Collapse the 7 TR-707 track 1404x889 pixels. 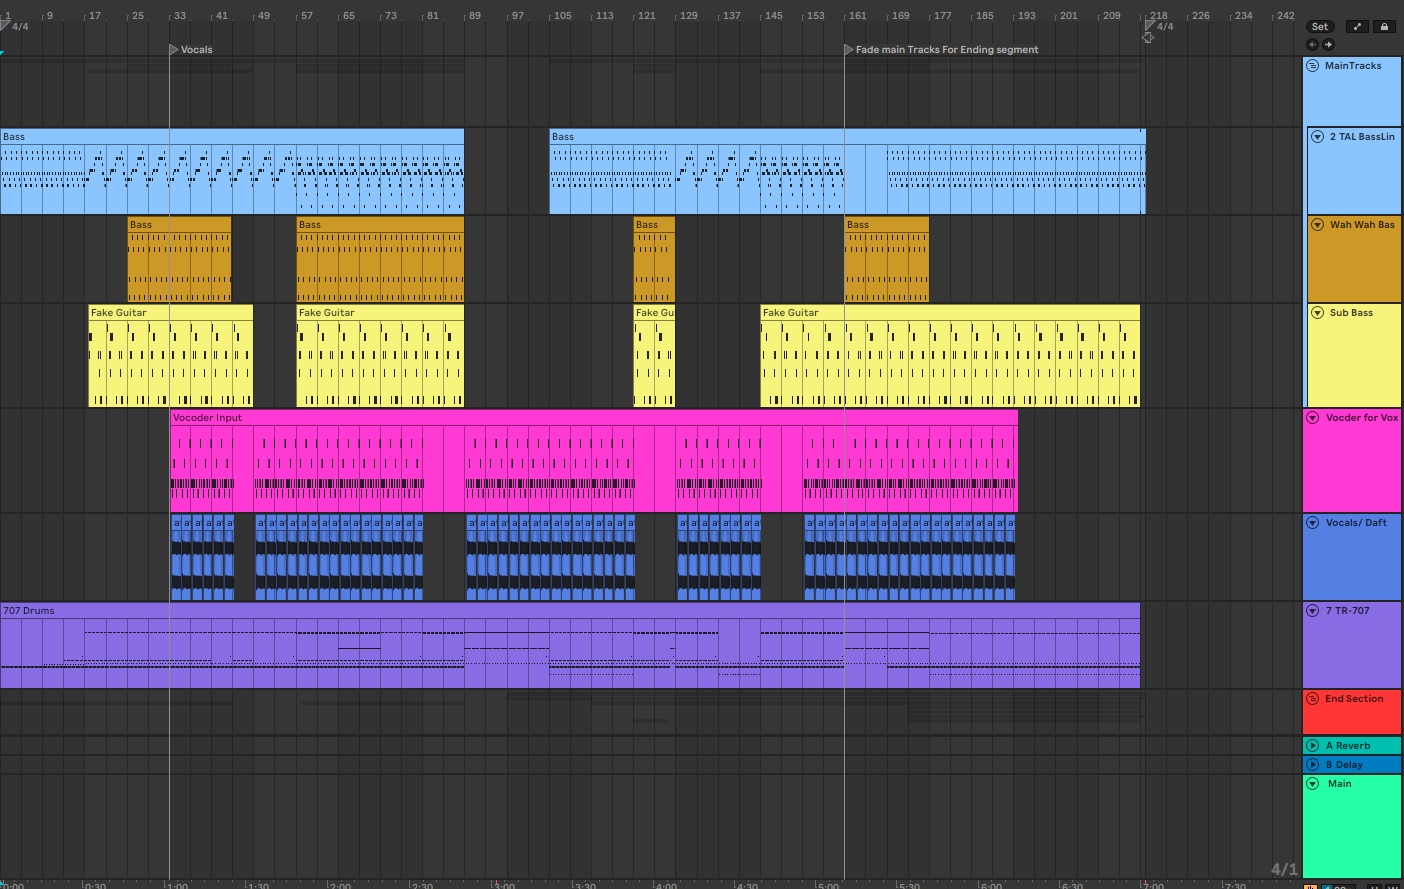[1313, 610]
